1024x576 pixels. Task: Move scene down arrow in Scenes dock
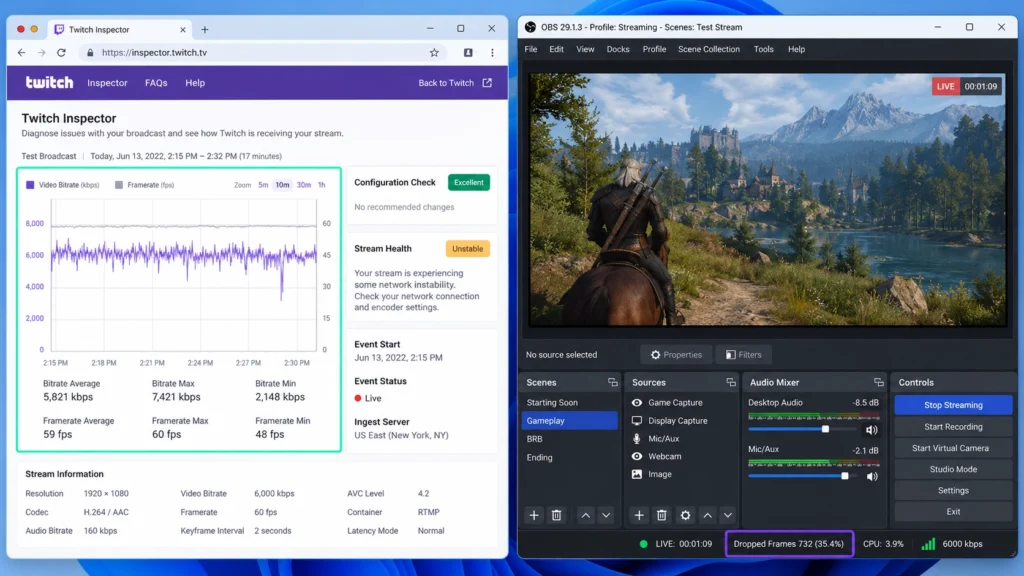[x=606, y=515]
